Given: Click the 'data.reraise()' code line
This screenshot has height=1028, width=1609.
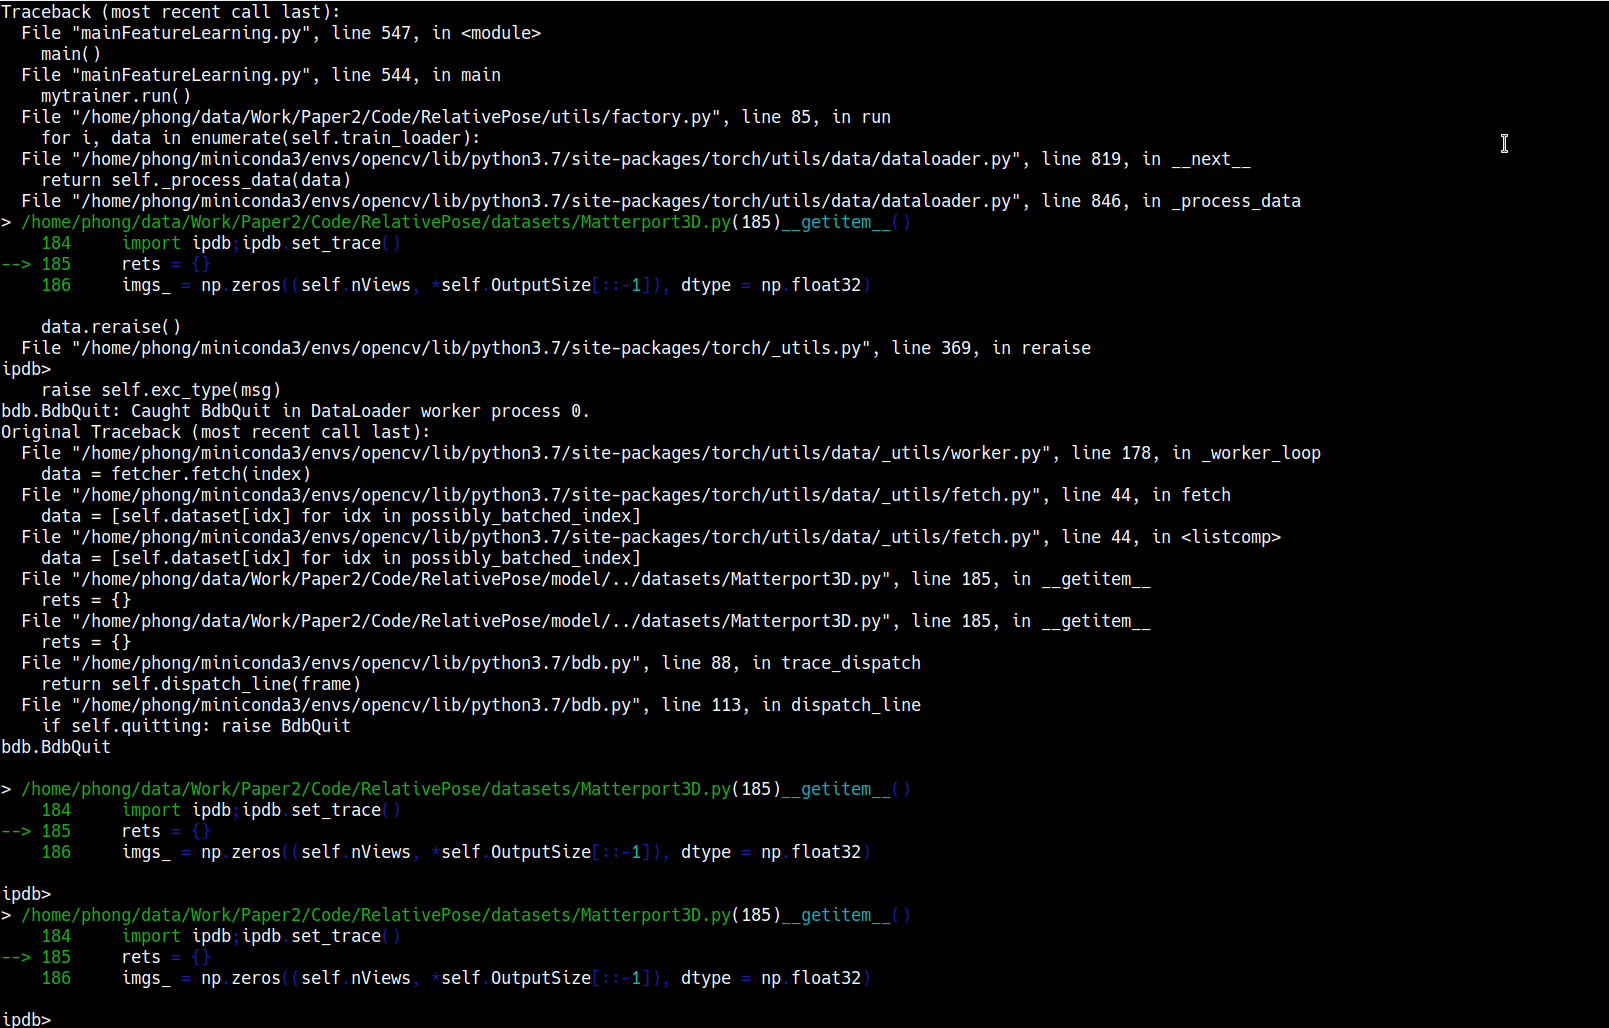Looking at the screenshot, I should [x=111, y=327].
